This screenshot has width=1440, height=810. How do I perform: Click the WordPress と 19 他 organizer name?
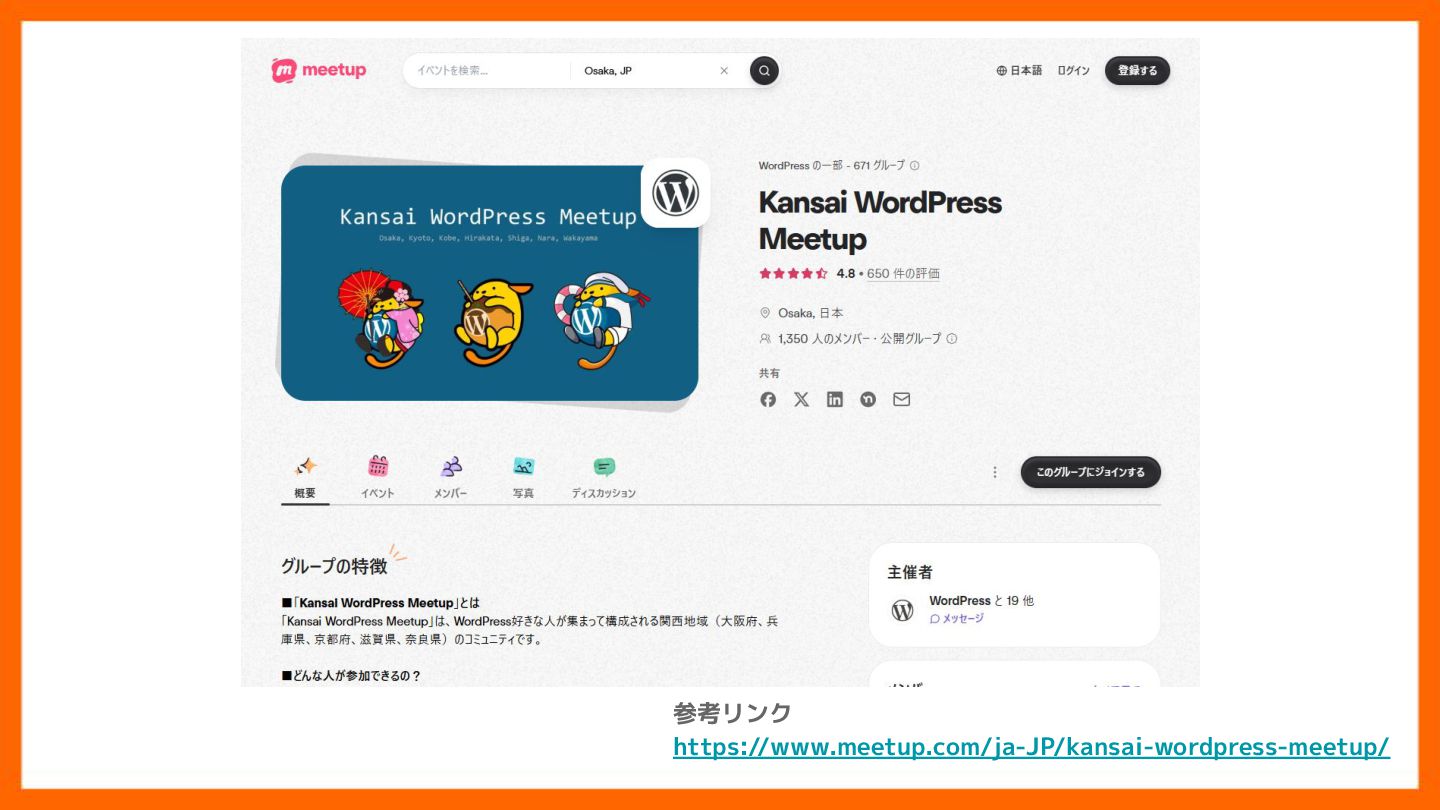tap(981, 601)
